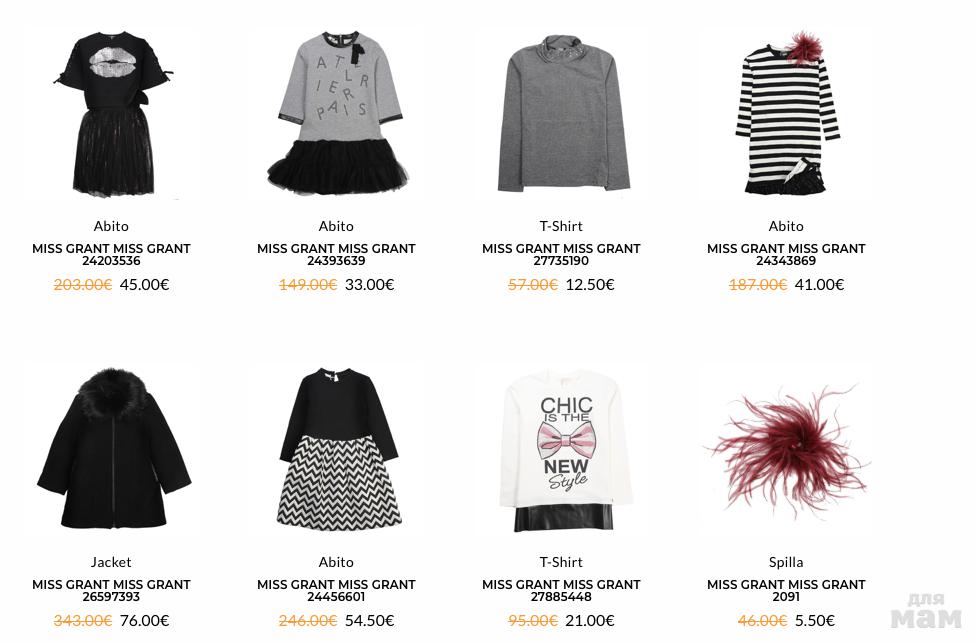View the black fur-collar jacket photo

[x=113, y=447]
